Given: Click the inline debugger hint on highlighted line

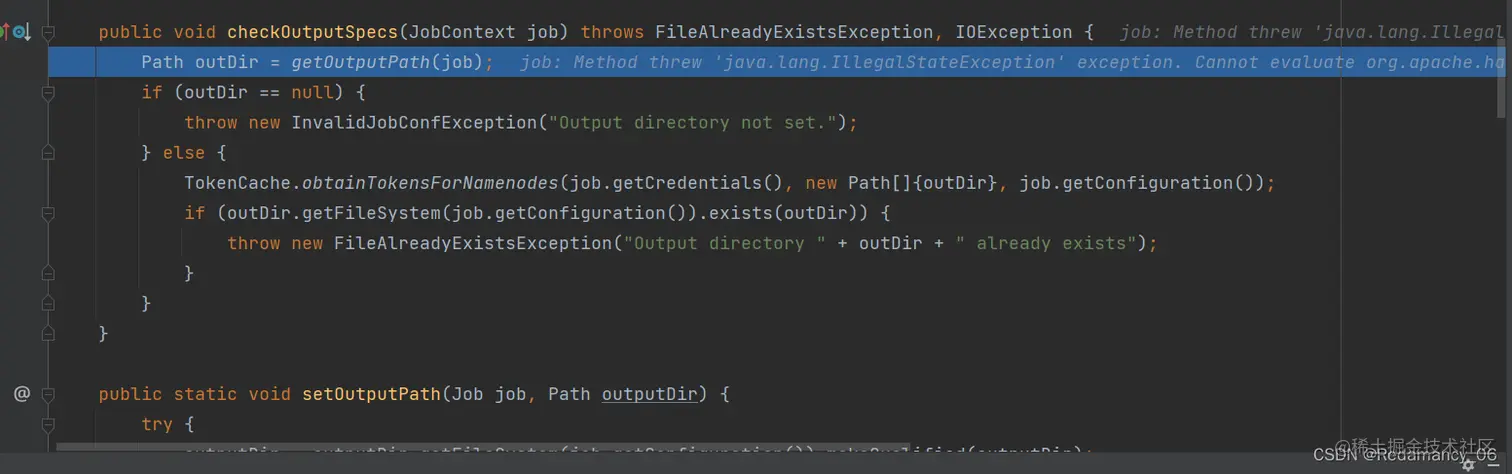Looking at the screenshot, I should click(1010, 63).
